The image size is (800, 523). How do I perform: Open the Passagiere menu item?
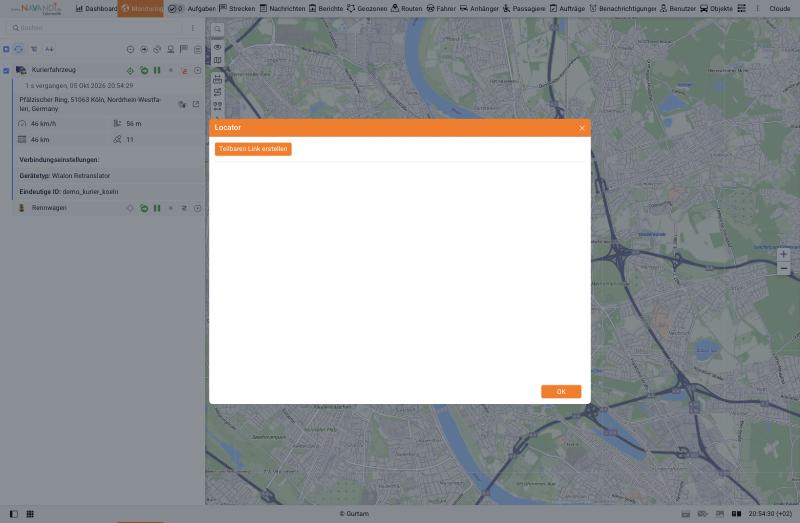(524, 9)
